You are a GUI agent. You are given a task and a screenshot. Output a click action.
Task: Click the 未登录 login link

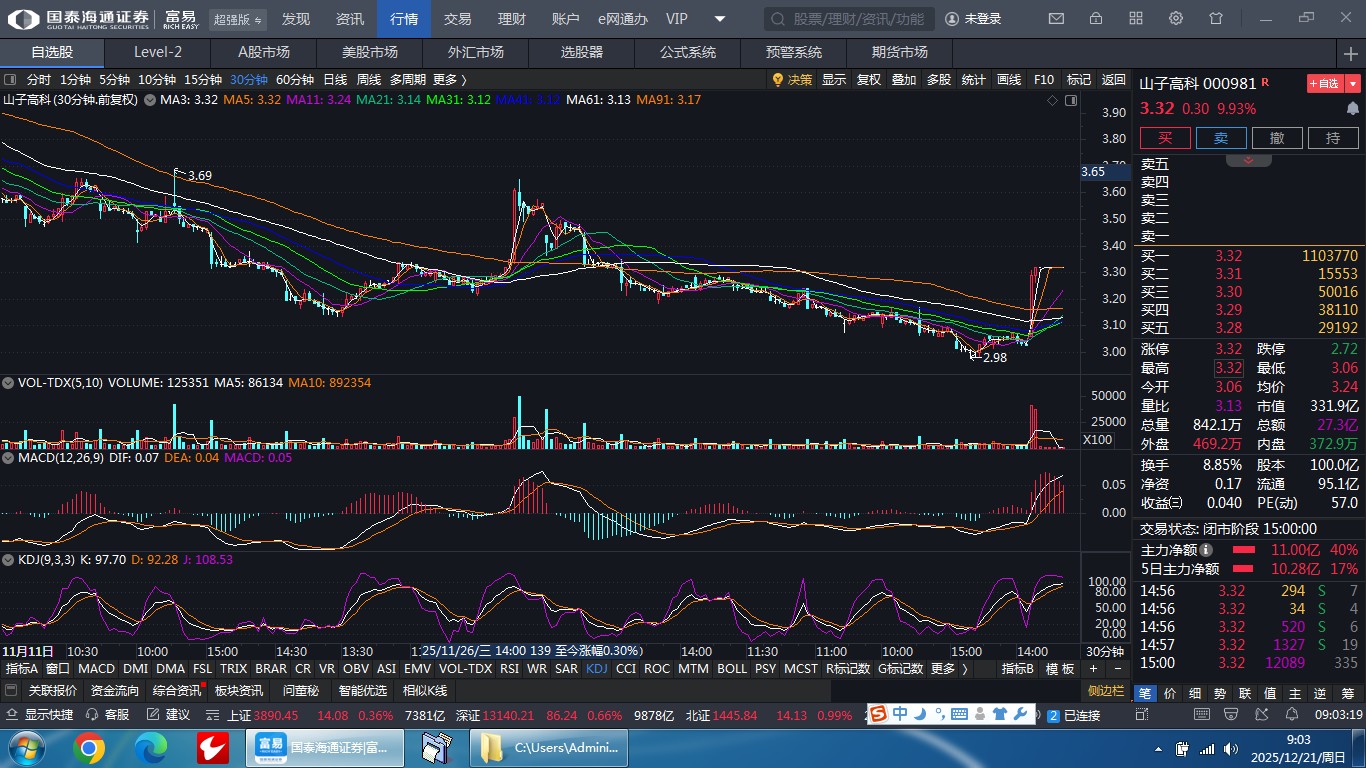coord(973,19)
